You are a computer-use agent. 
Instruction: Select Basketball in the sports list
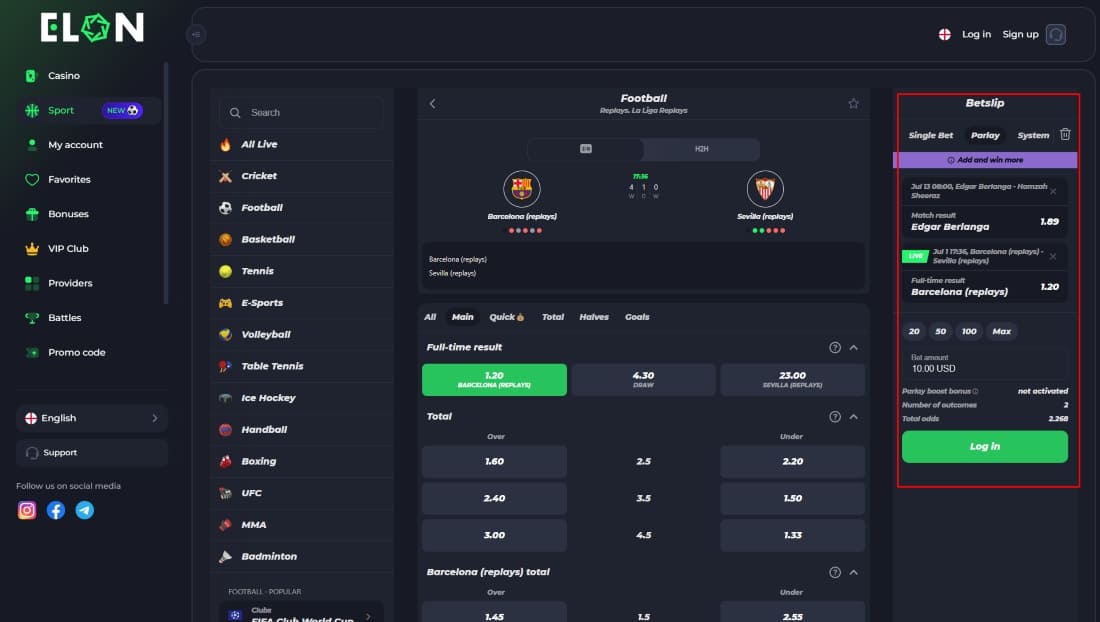point(302,239)
